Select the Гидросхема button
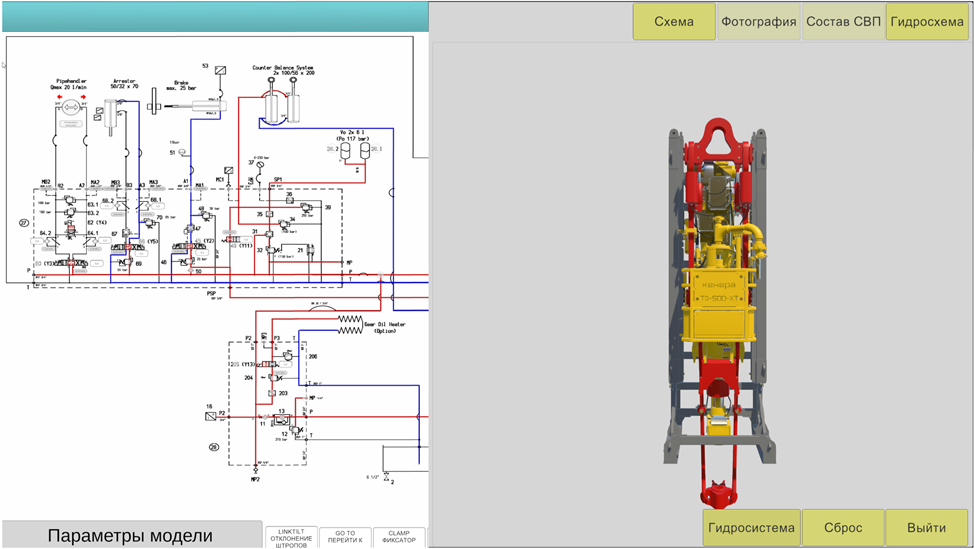This screenshot has width=974, height=549. [x=927, y=21]
